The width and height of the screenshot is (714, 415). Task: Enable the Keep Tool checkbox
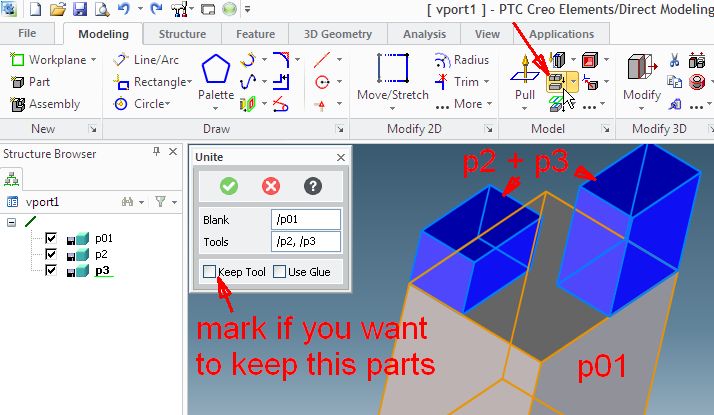click(x=209, y=272)
